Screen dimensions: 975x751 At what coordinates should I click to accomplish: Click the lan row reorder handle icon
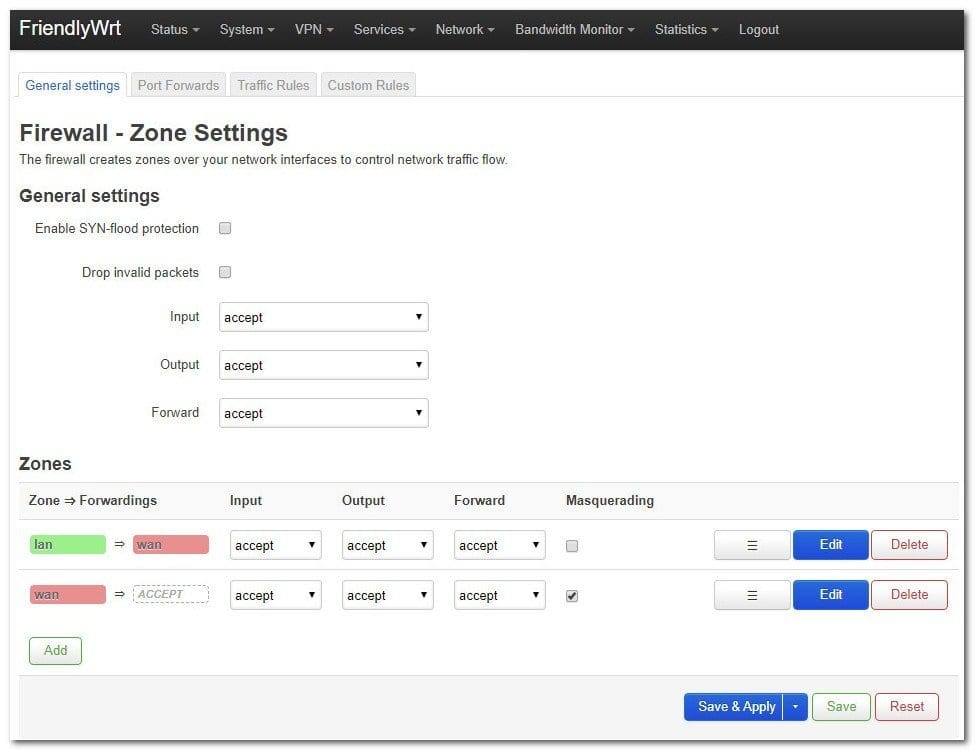[752, 545]
